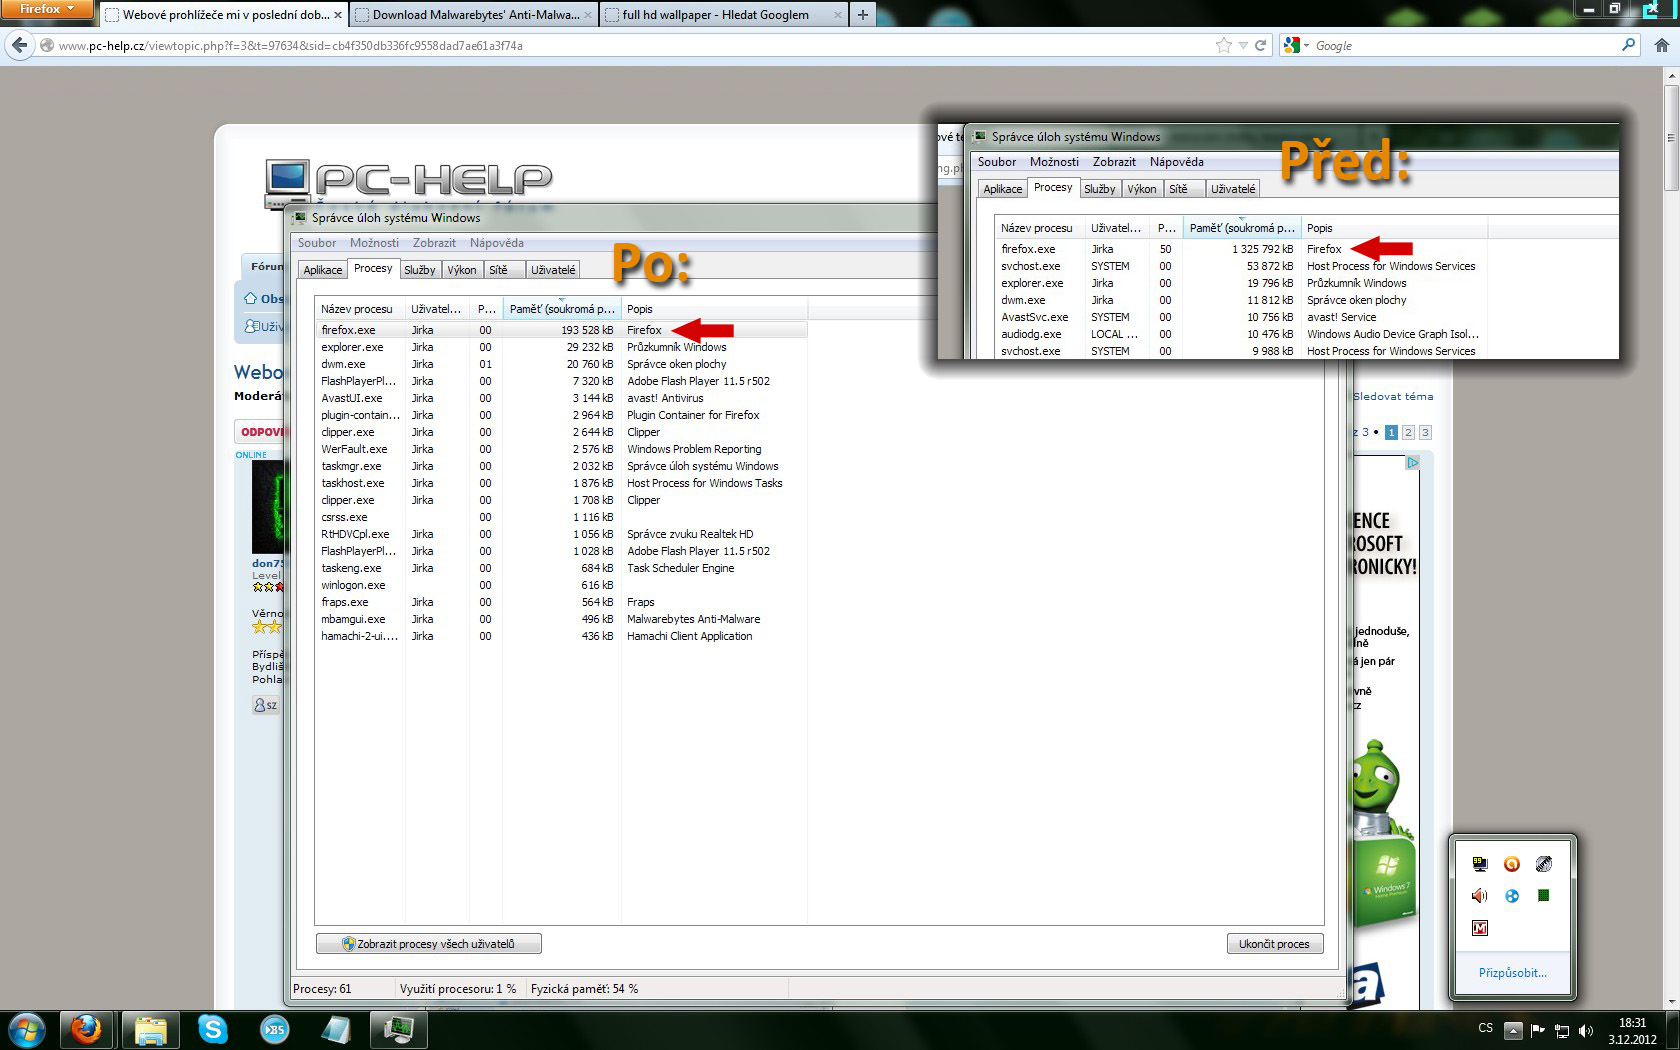This screenshot has width=1680, height=1050.
Task: Select the explorer.exe row with 29 232 kB
Action: pyautogui.click(x=561, y=347)
